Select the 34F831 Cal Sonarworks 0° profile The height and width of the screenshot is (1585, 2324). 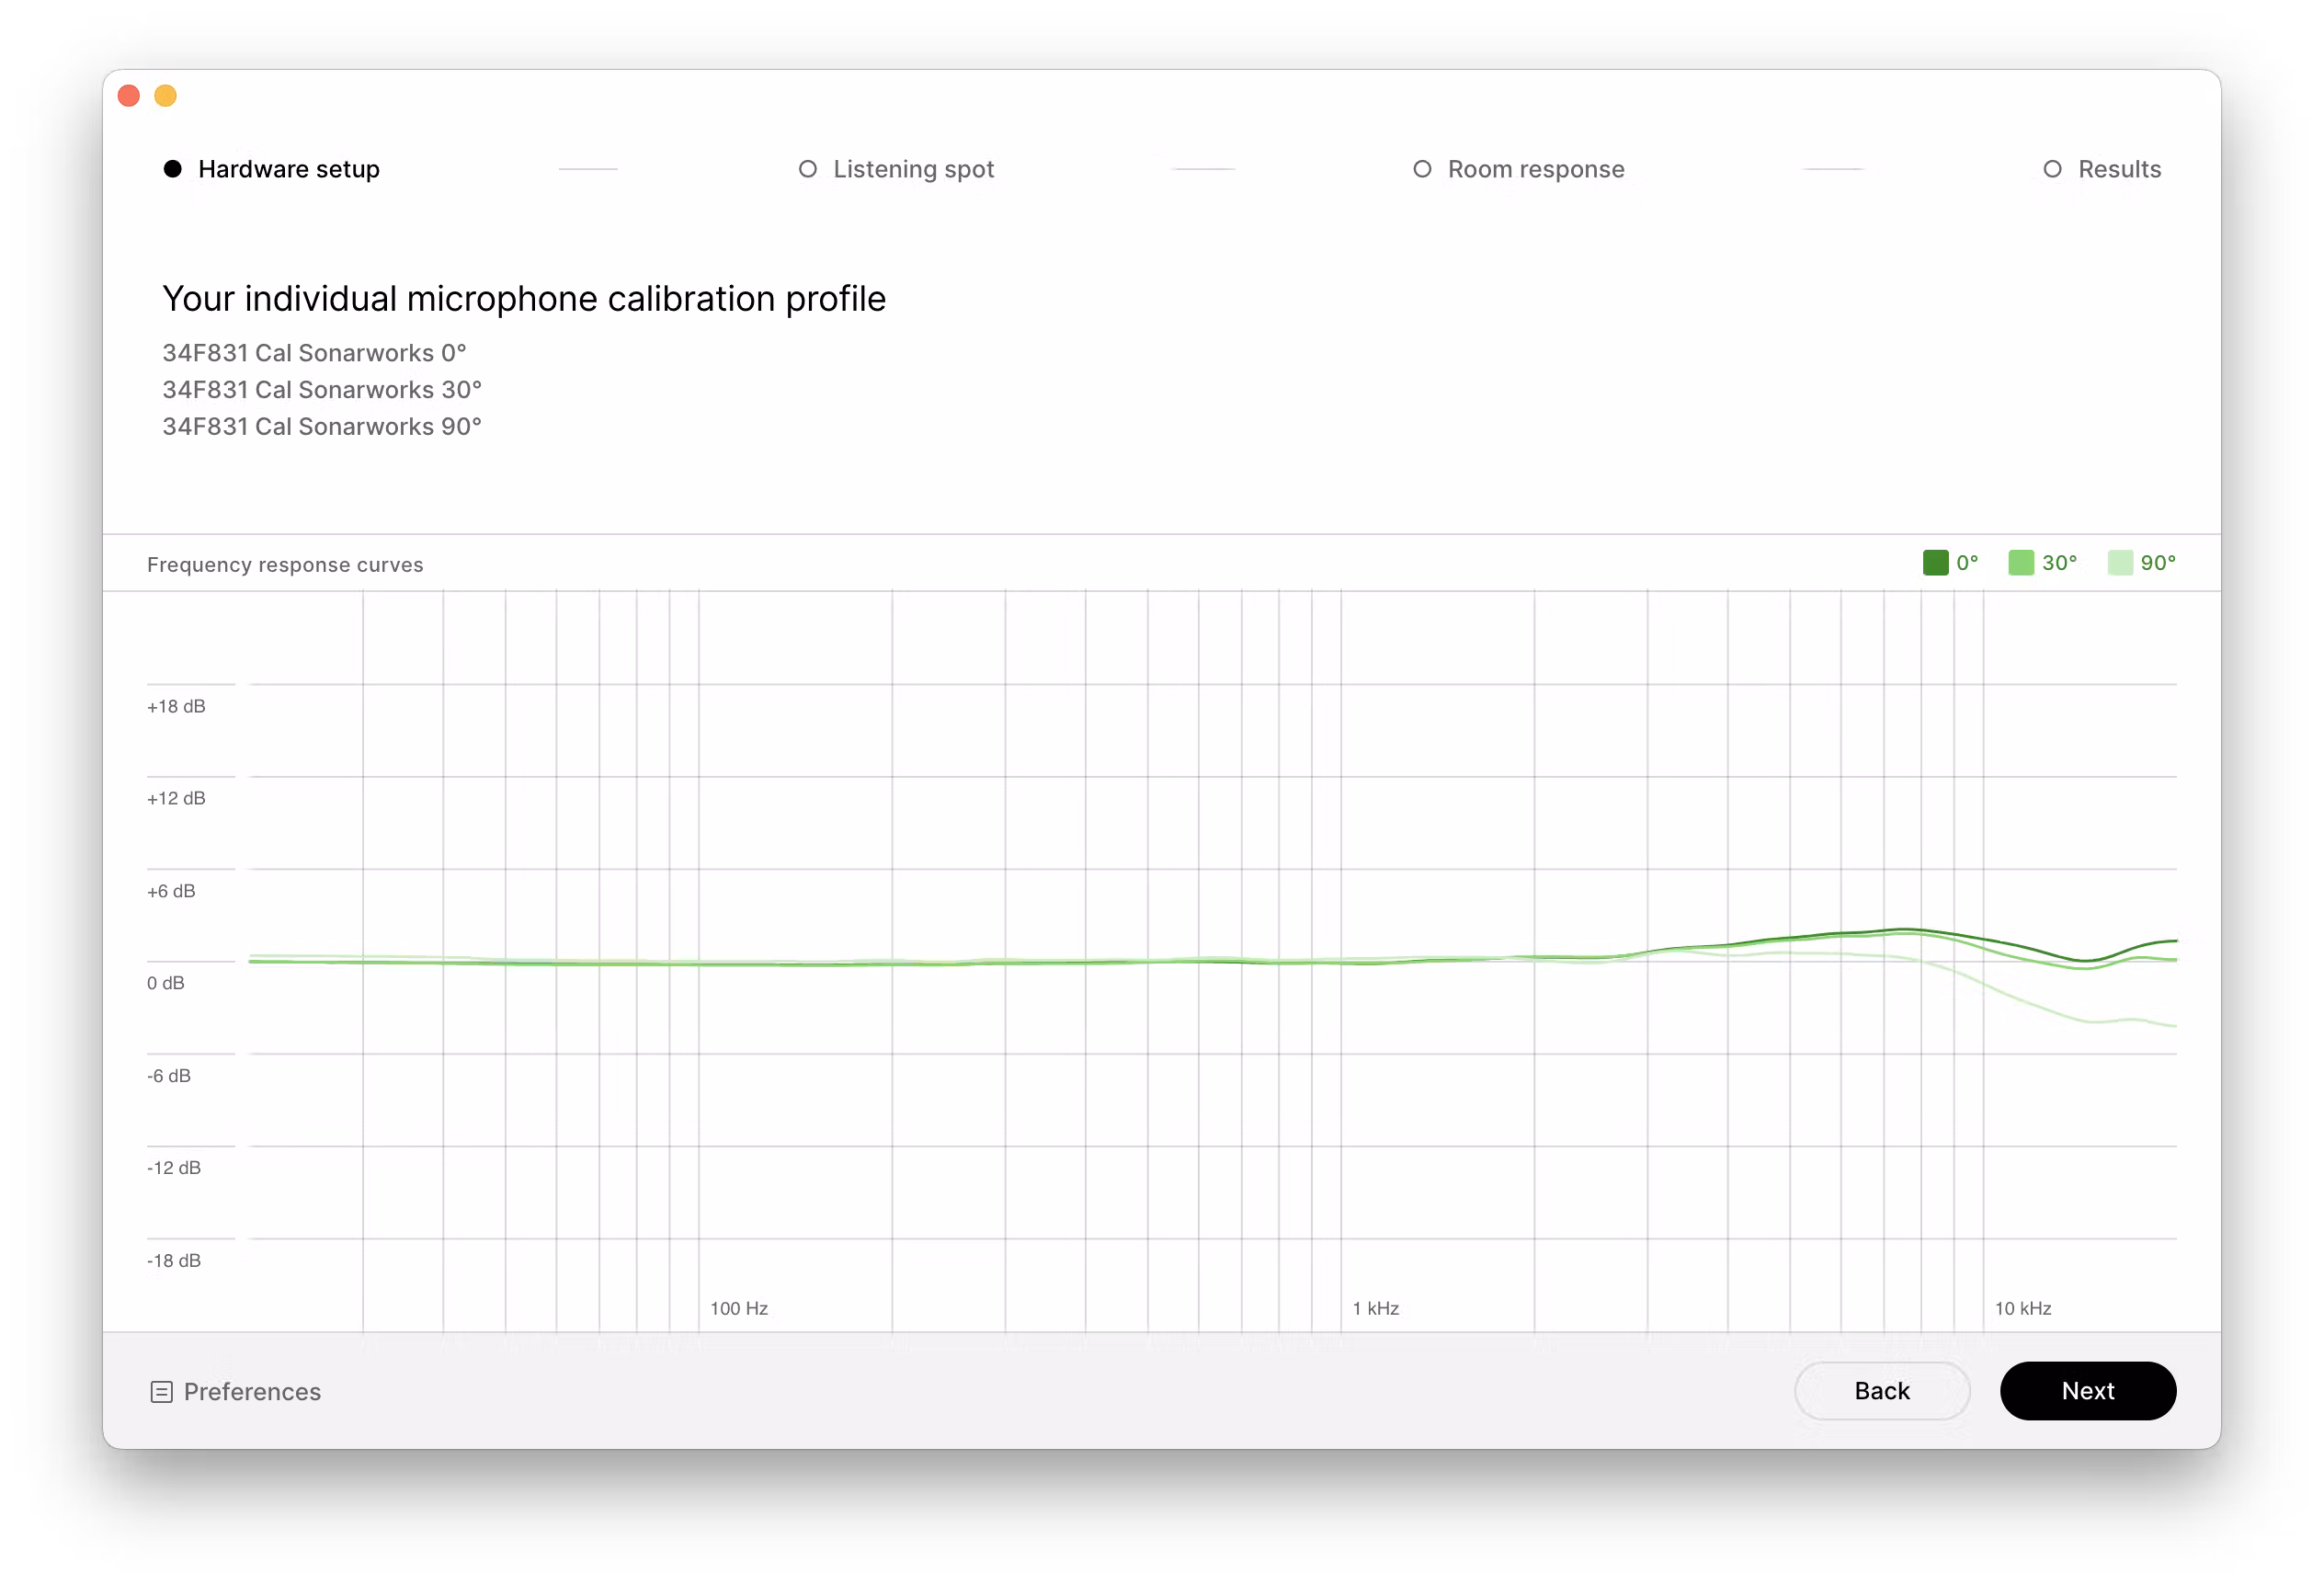coord(314,353)
